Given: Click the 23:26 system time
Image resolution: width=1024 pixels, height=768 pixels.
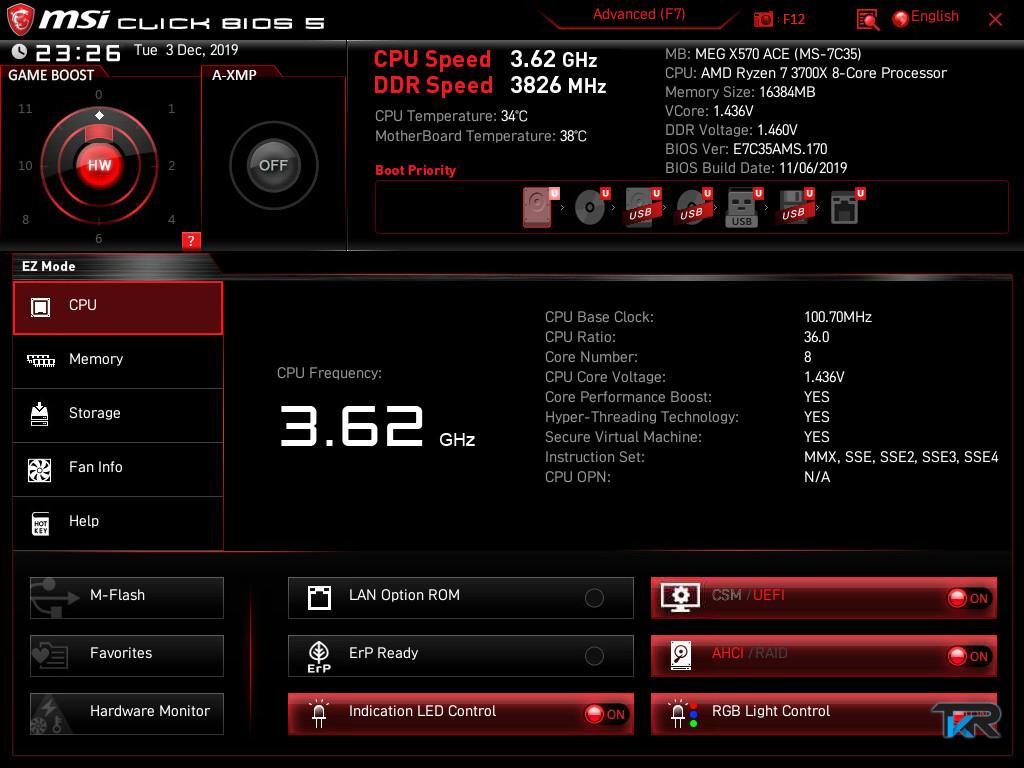Looking at the screenshot, I should 78,52.
